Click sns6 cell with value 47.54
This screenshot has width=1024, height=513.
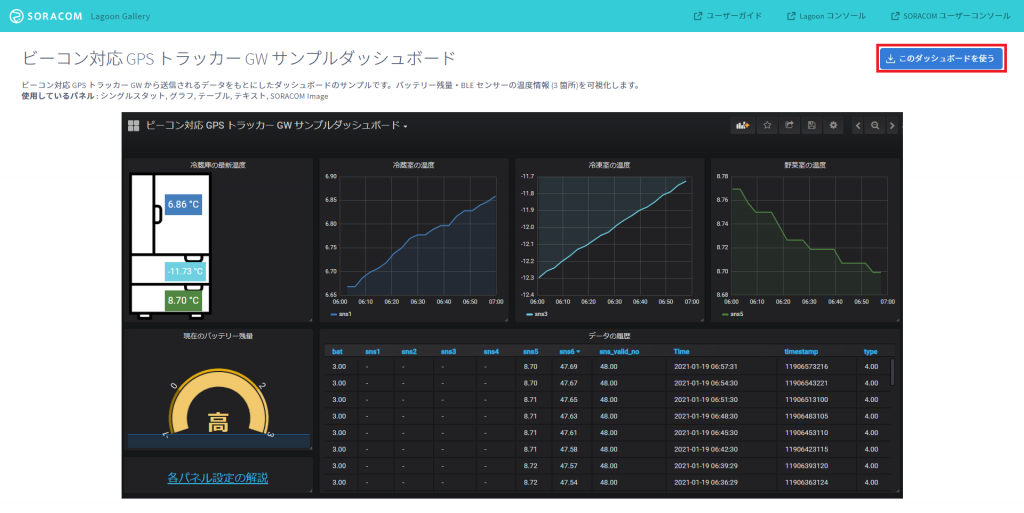(568, 482)
